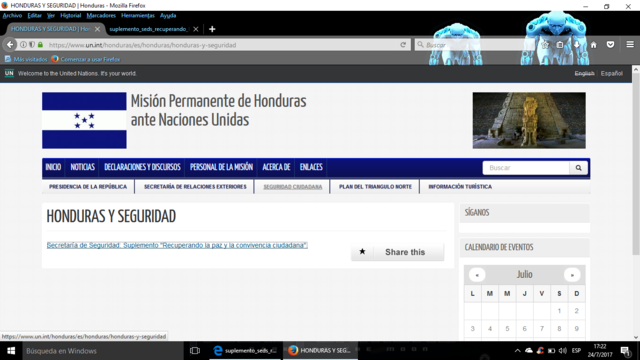Click the Share this button
The width and height of the screenshot is (640, 360).
point(398,252)
